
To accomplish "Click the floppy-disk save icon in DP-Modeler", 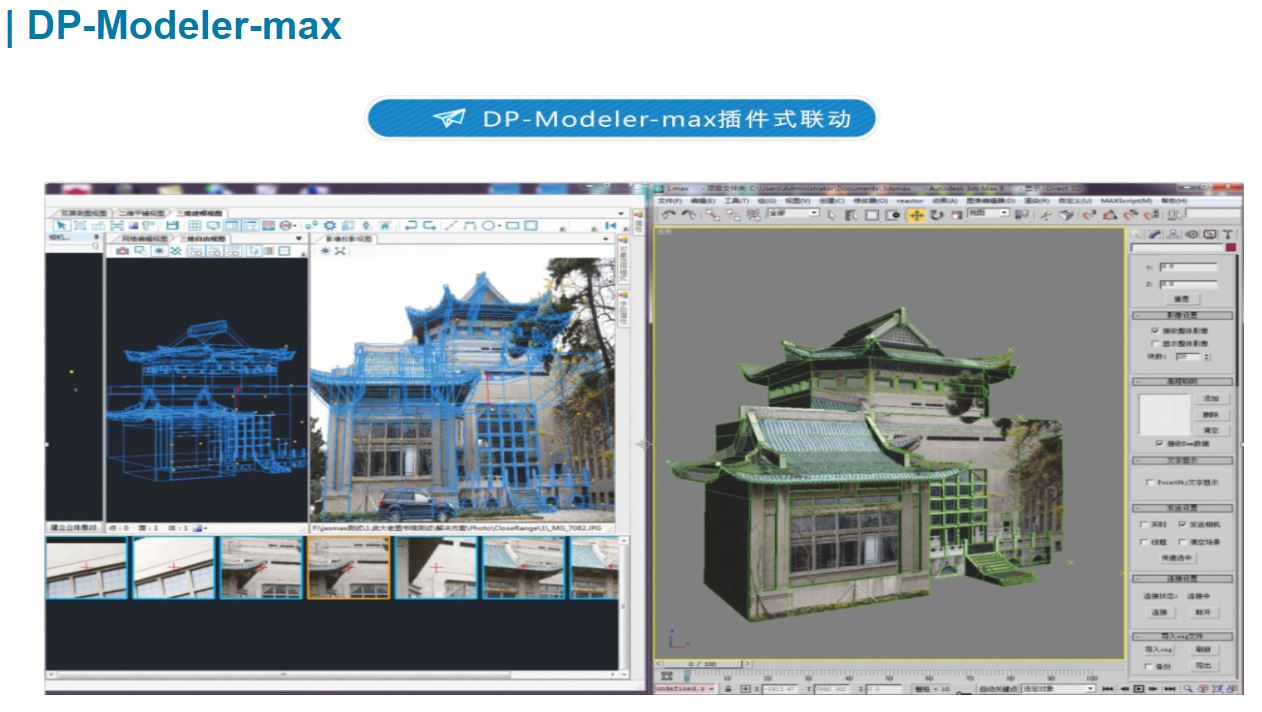I will tap(173, 226).
